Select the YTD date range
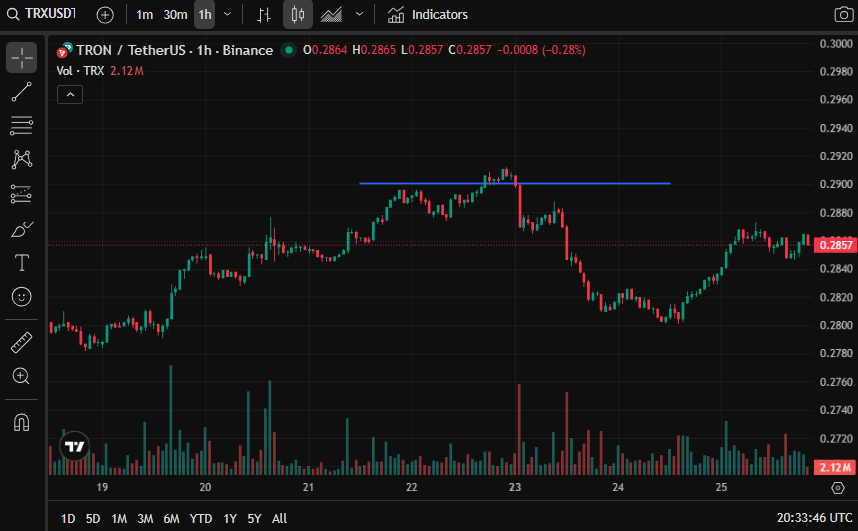The width and height of the screenshot is (858, 531). point(201,518)
